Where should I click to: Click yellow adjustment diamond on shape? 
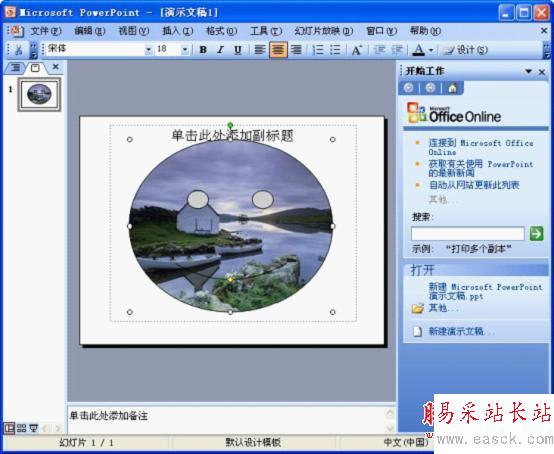click(x=230, y=280)
